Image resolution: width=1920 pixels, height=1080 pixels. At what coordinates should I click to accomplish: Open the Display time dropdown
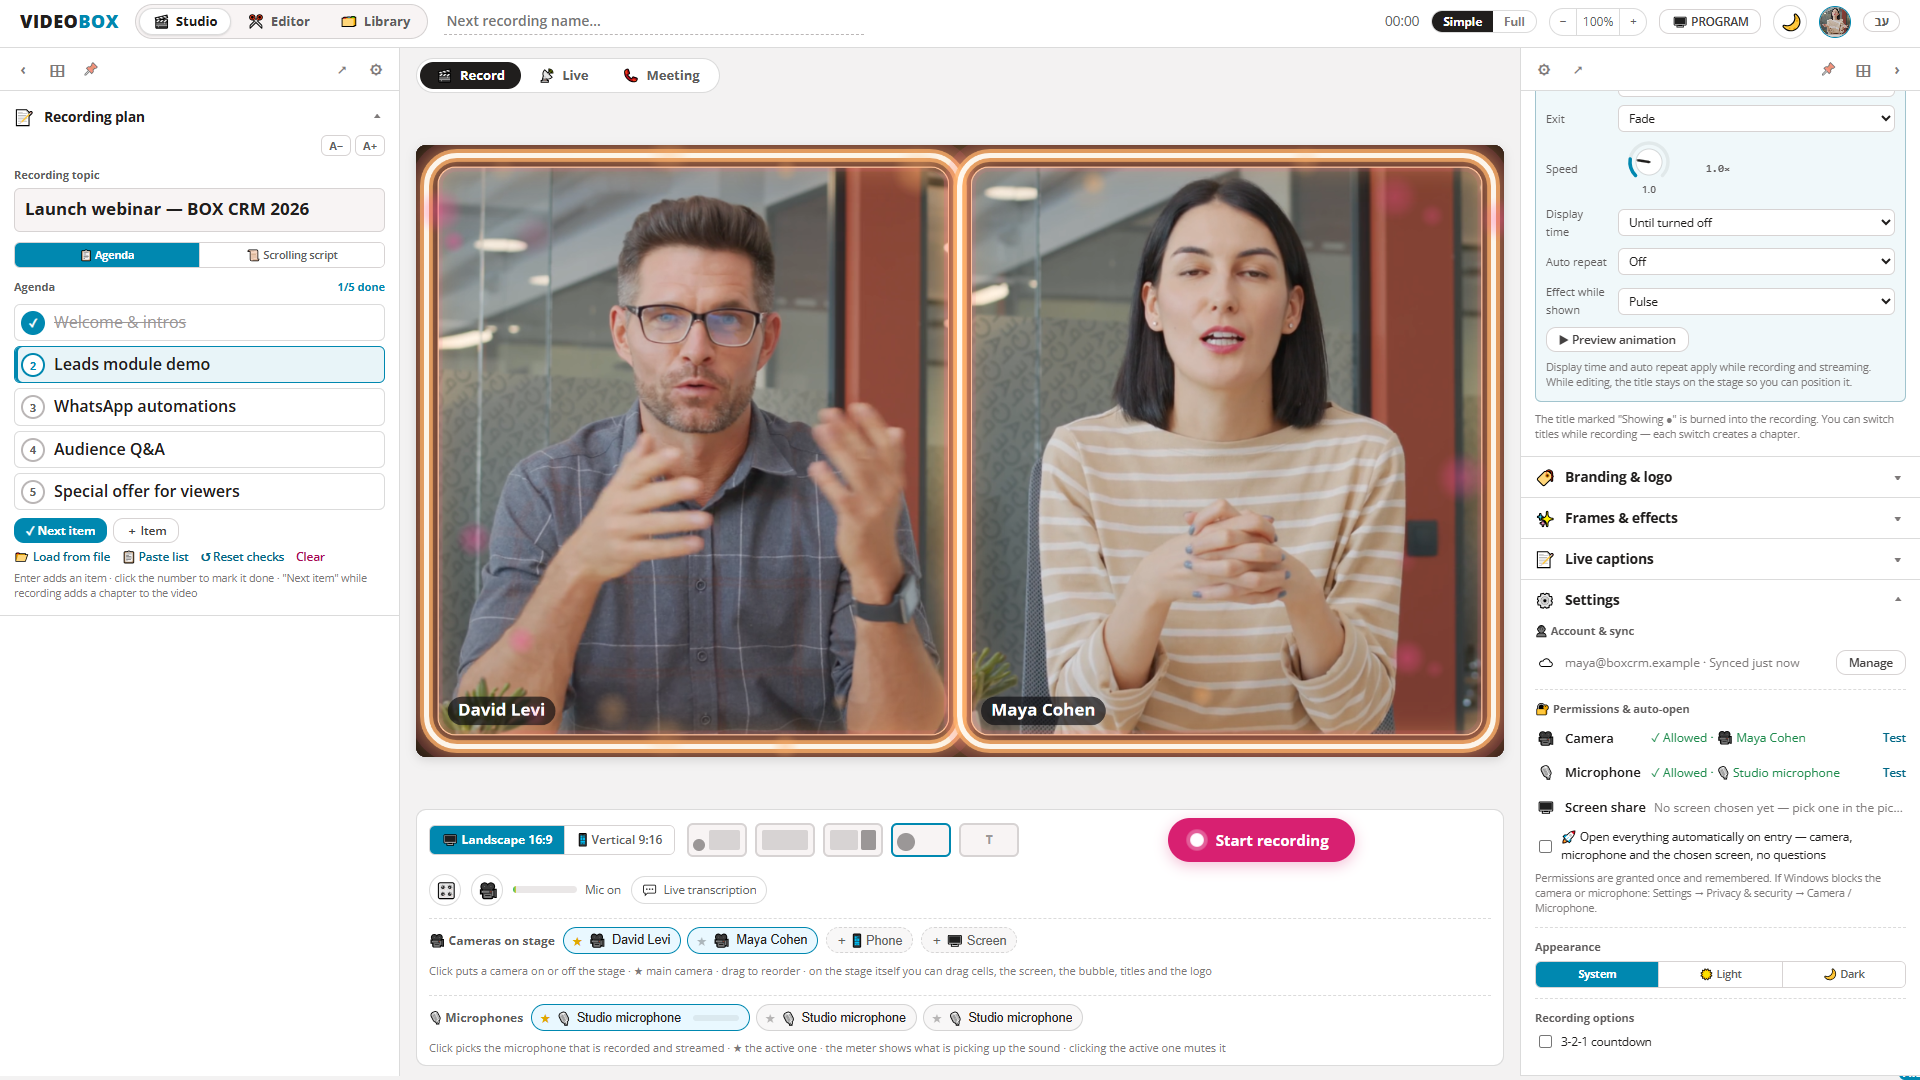1756,223
